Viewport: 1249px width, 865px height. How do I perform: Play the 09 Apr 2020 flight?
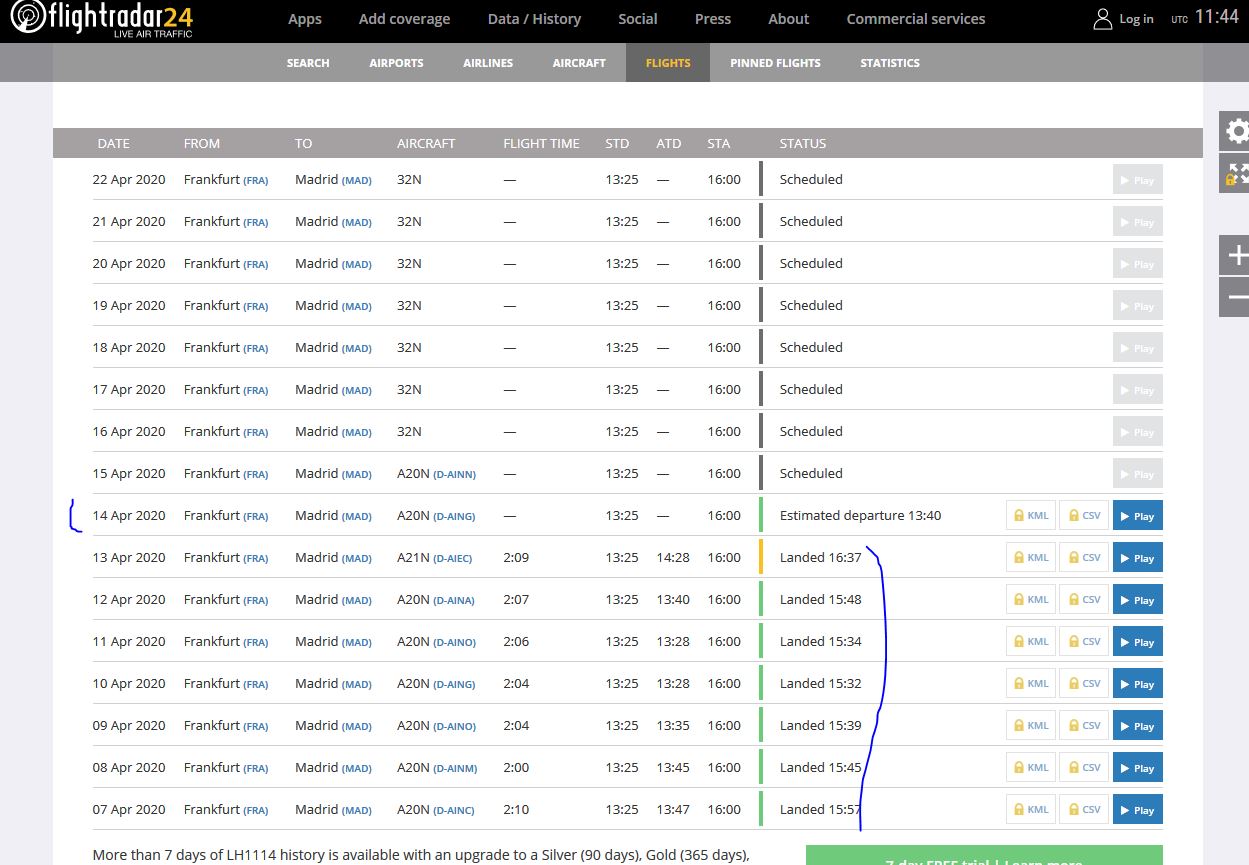(x=1138, y=726)
